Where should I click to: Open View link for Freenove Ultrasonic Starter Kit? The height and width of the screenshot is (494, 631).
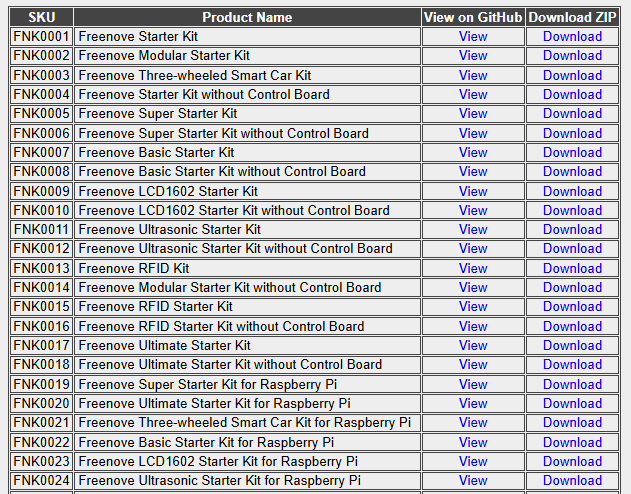(x=473, y=230)
